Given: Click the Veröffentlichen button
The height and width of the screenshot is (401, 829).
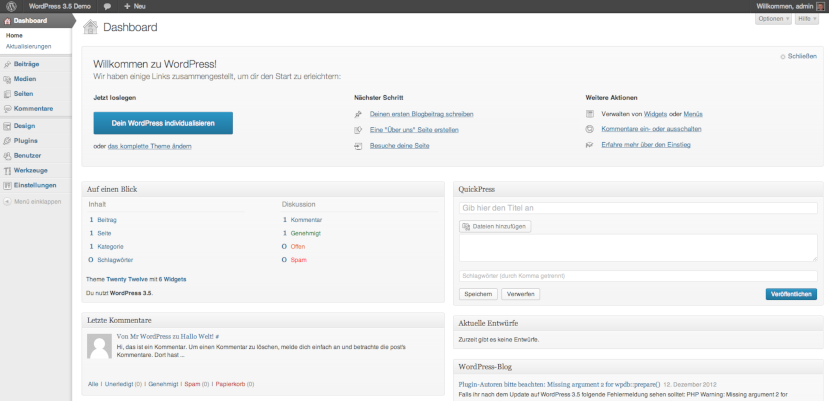Looking at the screenshot, I should click(791, 294).
